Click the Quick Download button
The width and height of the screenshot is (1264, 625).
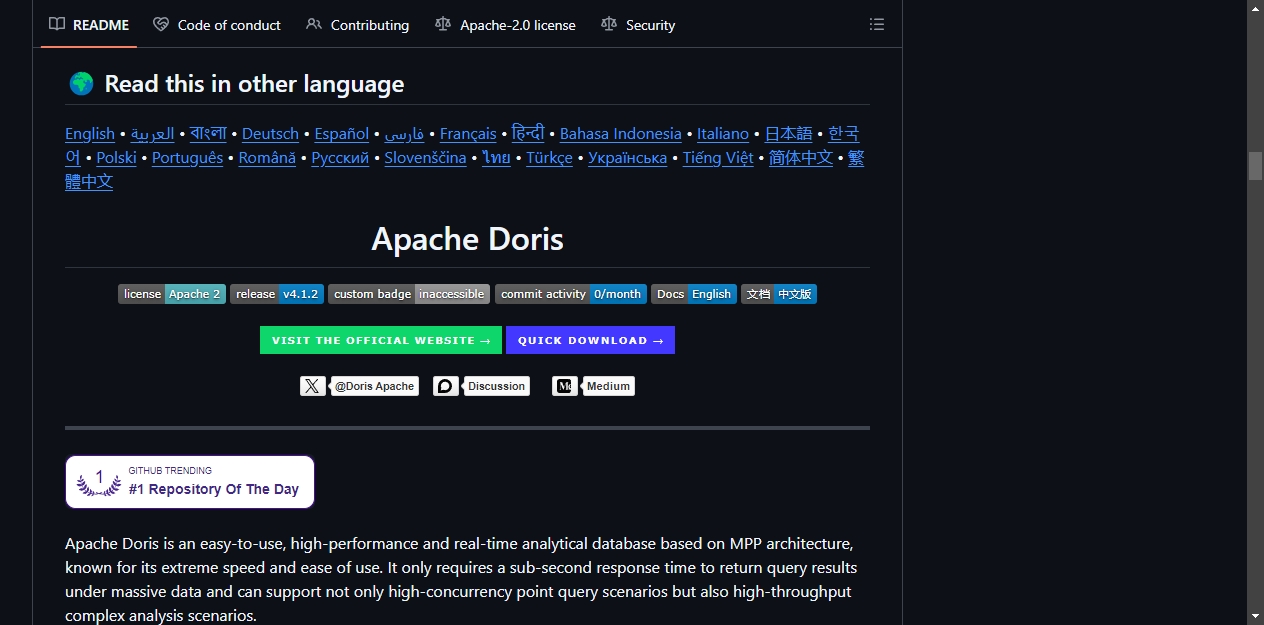point(590,340)
